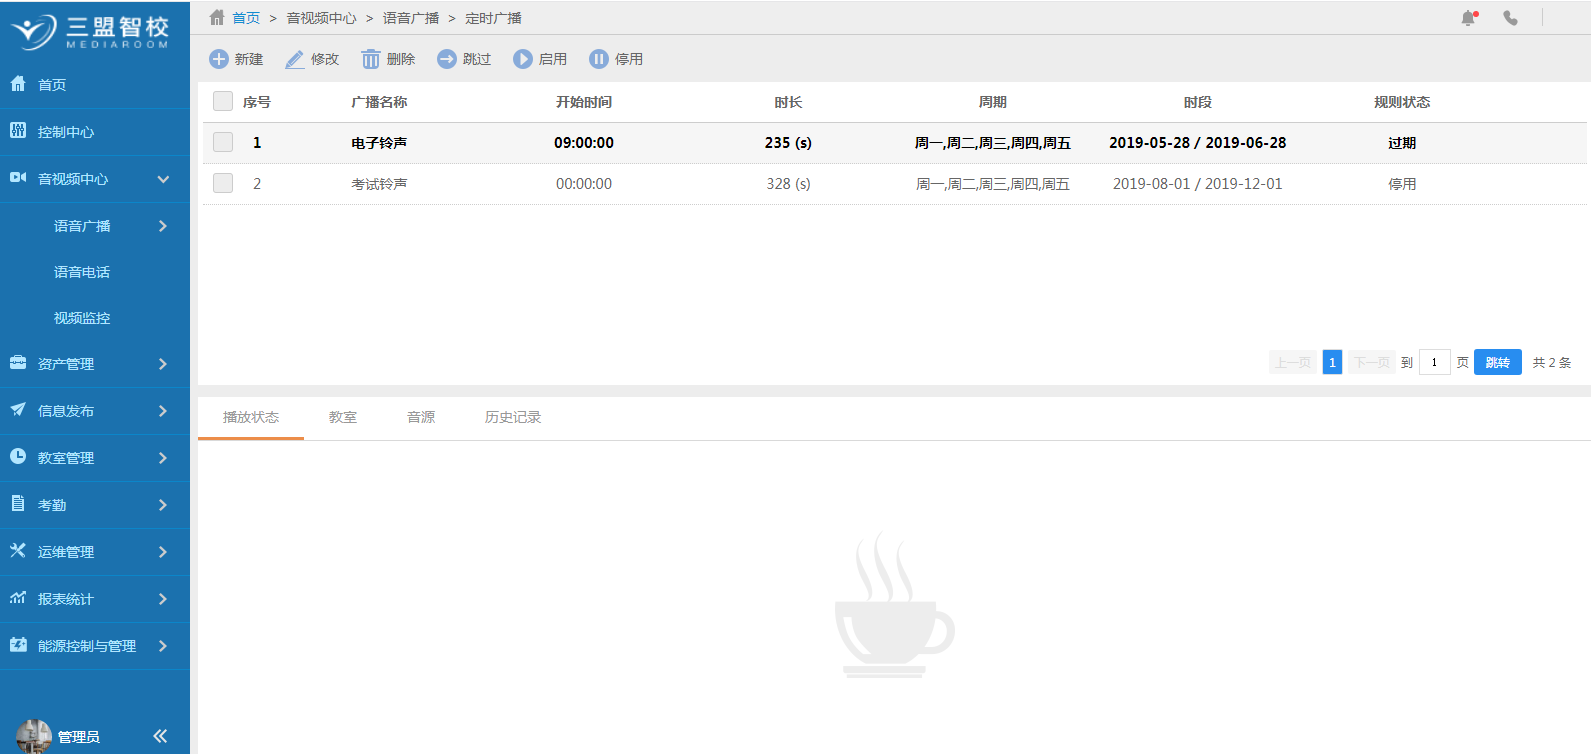Open the notification bell icon
This screenshot has width=1591, height=754.
pos(1468,18)
